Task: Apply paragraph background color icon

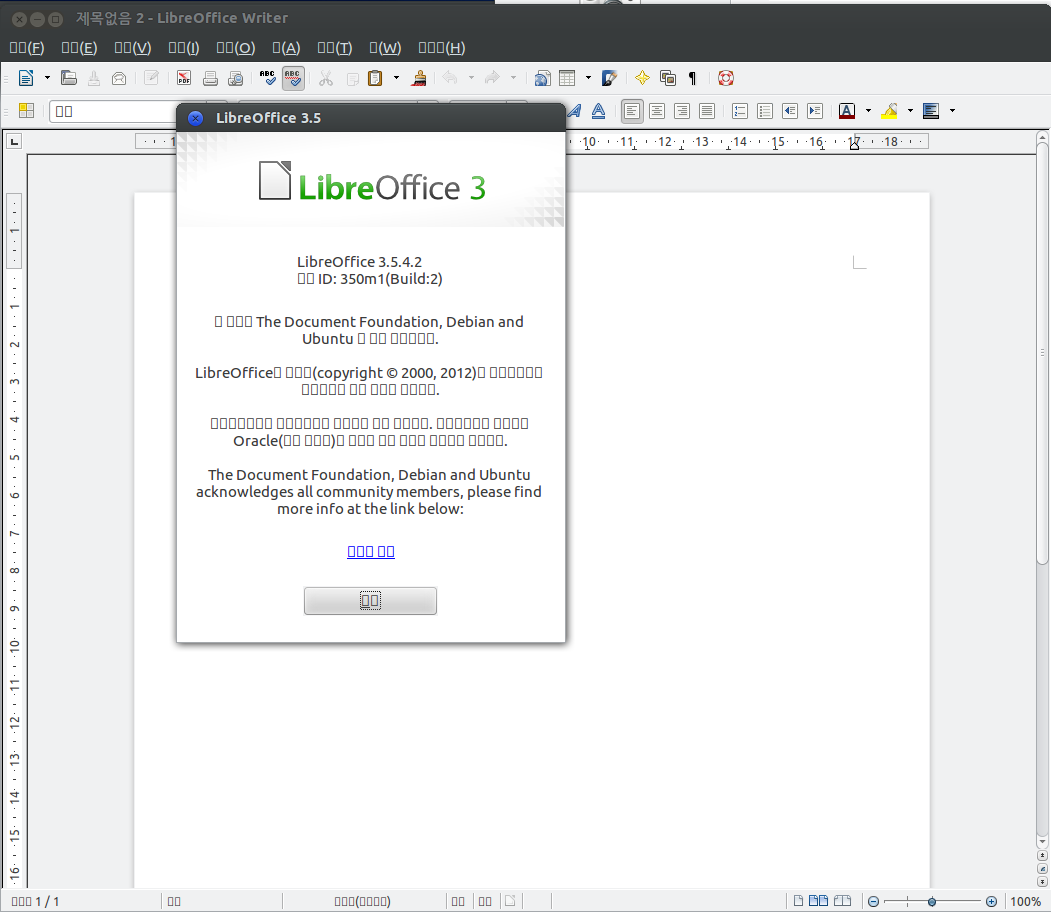Action: [931, 111]
